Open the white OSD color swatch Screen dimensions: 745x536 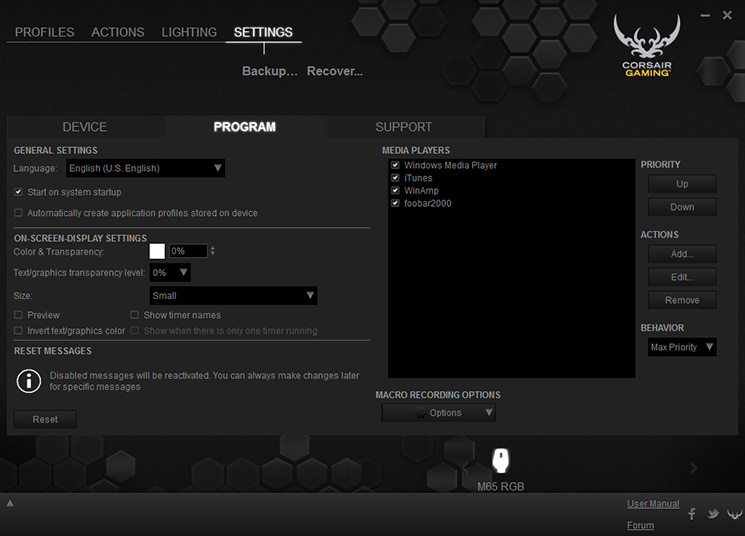(x=157, y=251)
